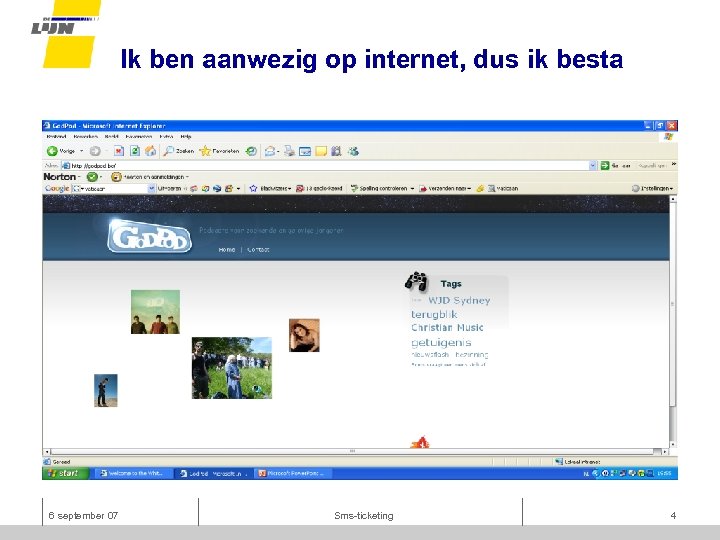Click the horizontal scrollbar thumb

pos(352,451)
